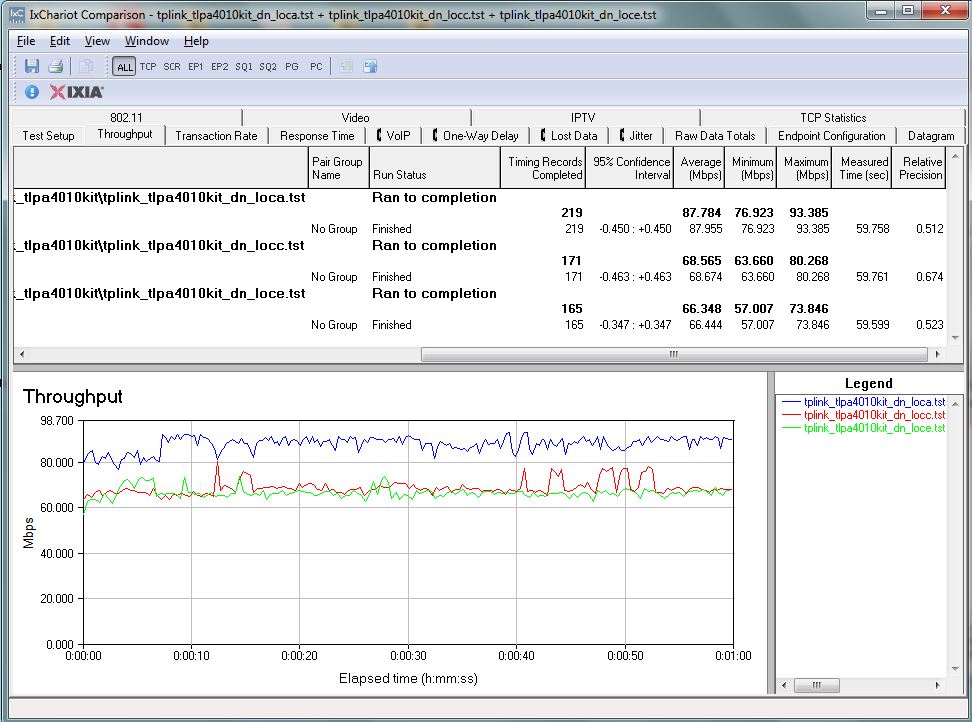Image resolution: width=972 pixels, height=722 pixels.
Task: Click the Run Status column header
Action: [435, 168]
